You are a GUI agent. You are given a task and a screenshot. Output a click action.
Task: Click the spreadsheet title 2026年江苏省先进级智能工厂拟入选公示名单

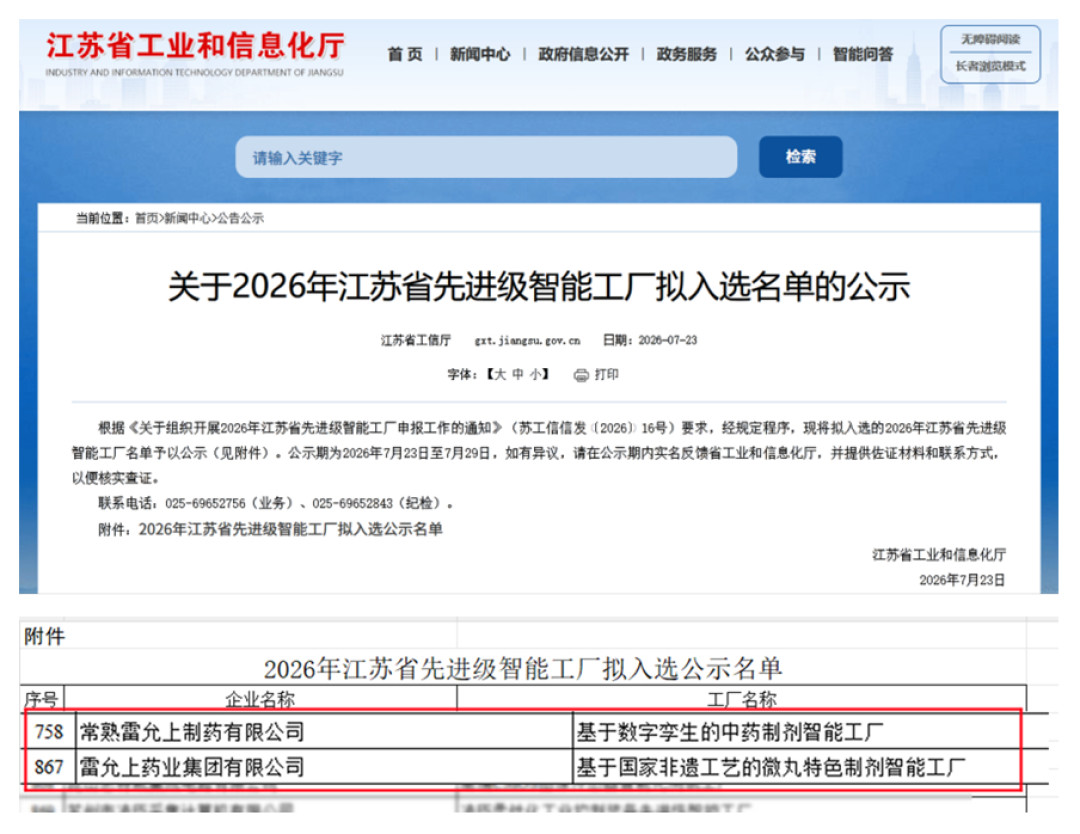523,668
